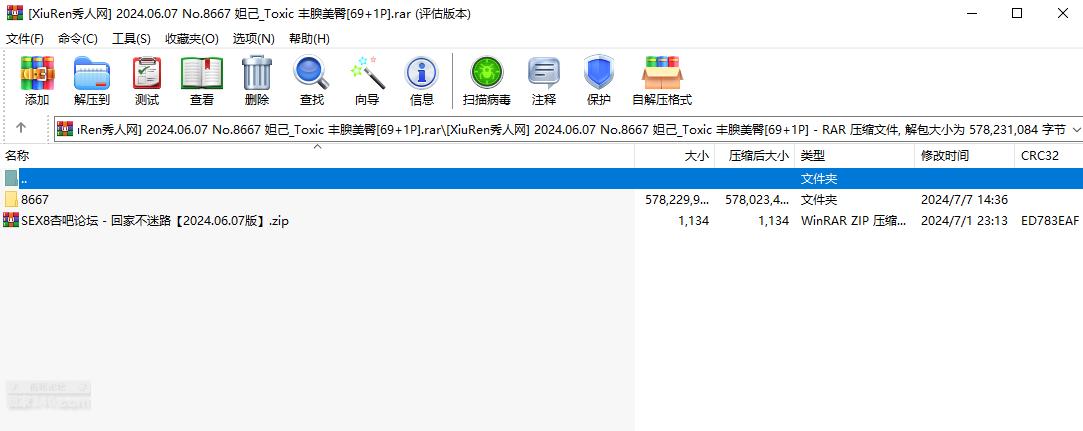Image resolution: width=1083 pixels, height=431 pixels.
Task: Click the zip file icon in list
Action: (x=11, y=220)
